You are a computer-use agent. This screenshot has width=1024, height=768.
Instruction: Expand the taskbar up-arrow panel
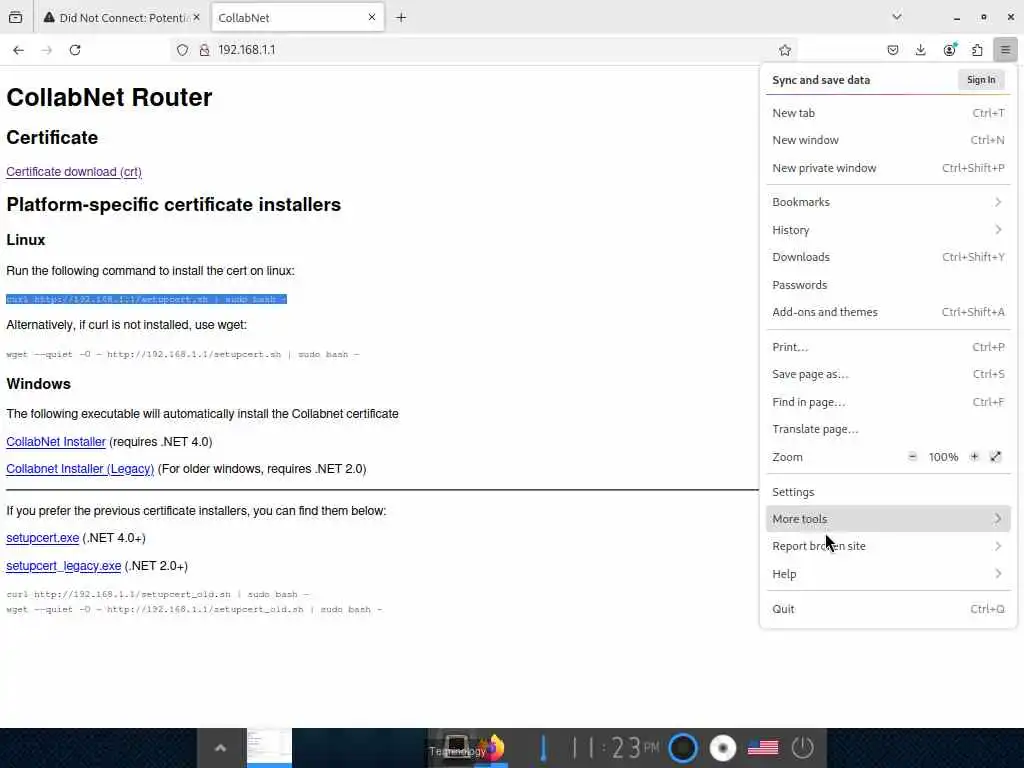tap(221, 748)
